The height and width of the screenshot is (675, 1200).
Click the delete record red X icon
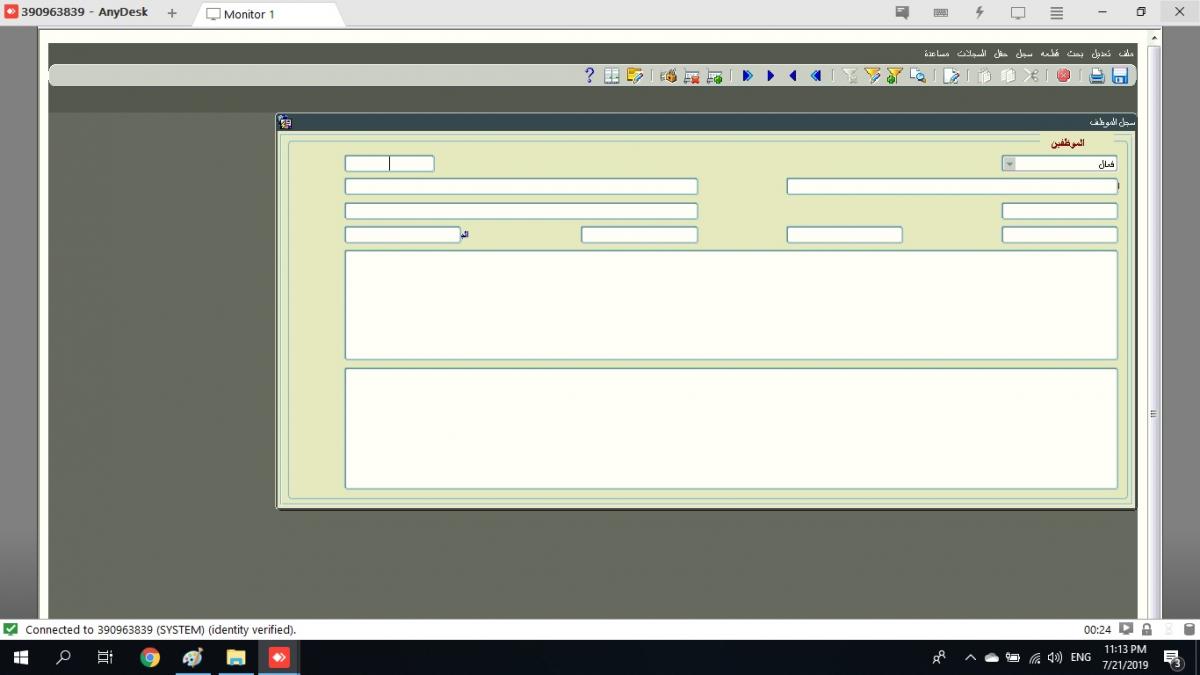pyautogui.click(x=691, y=76)
